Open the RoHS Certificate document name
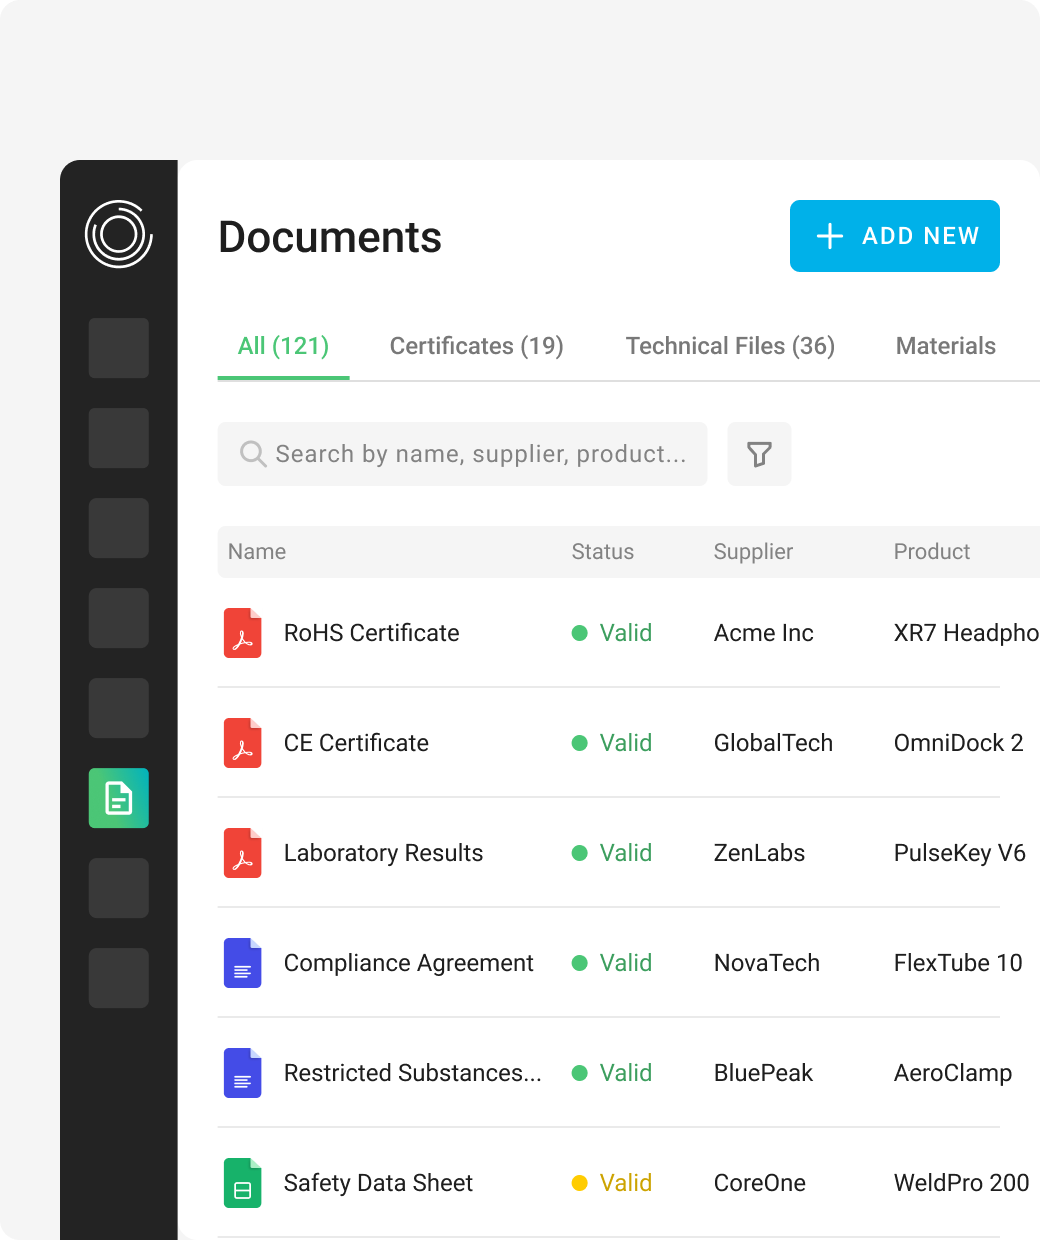This screenshot has height=1240, width=1040. 371,633
